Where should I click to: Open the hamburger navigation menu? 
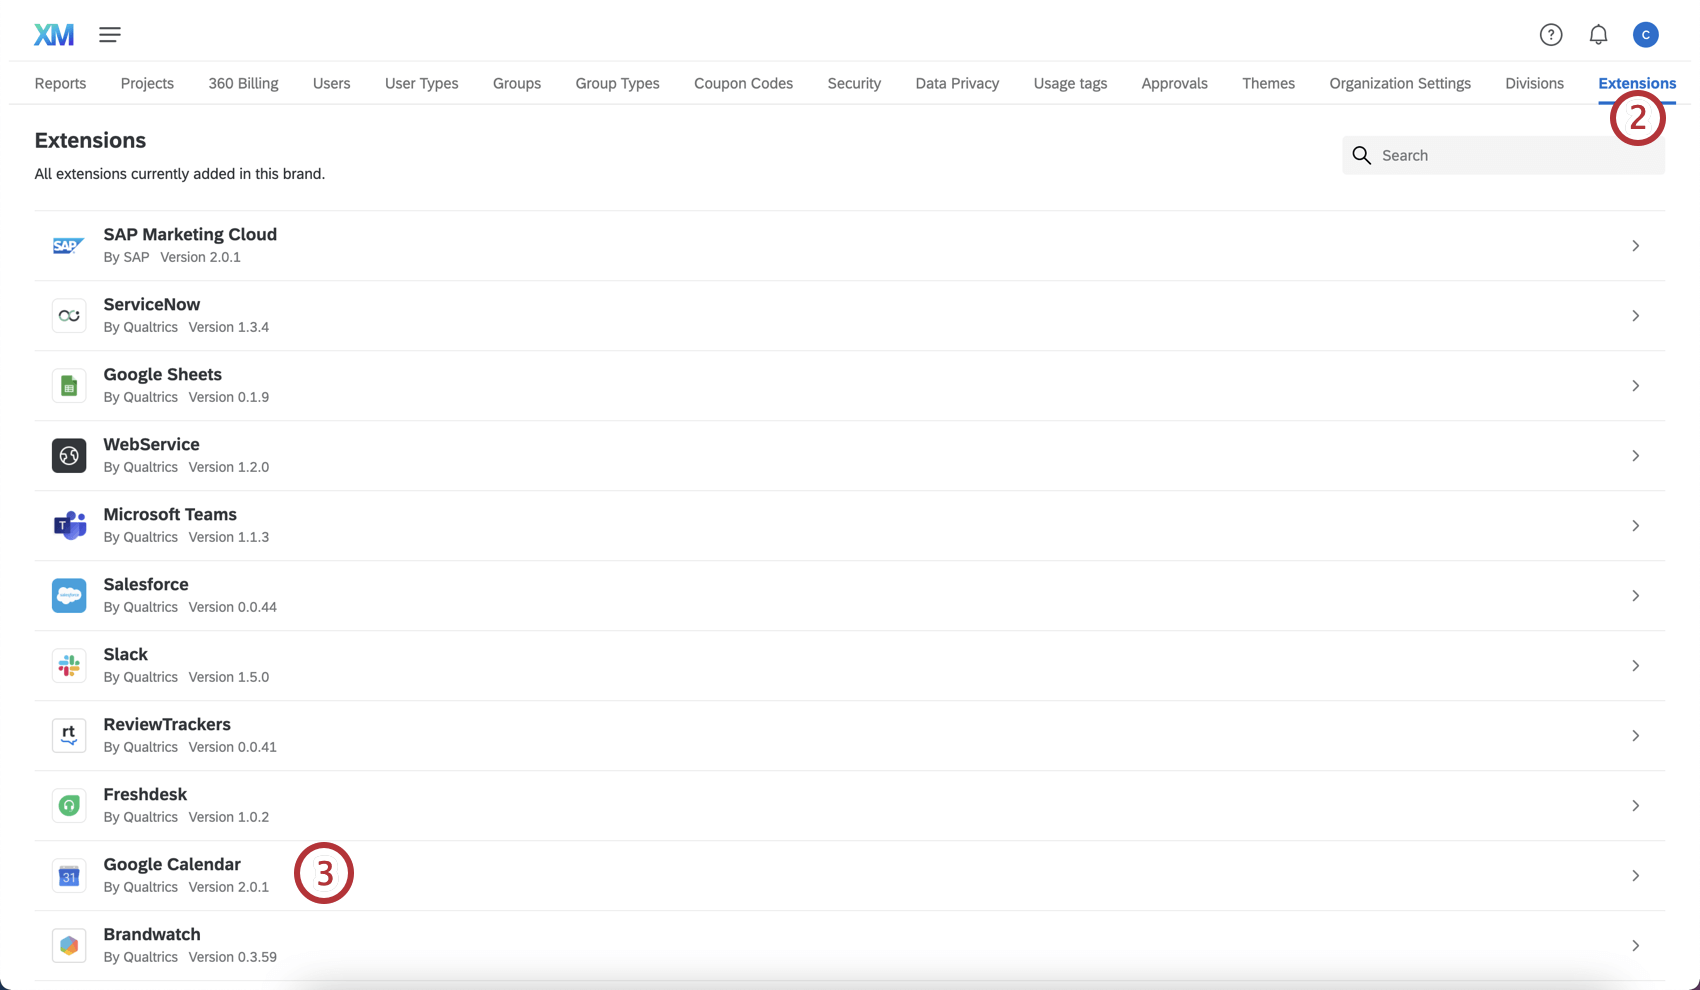coord(110,33)
